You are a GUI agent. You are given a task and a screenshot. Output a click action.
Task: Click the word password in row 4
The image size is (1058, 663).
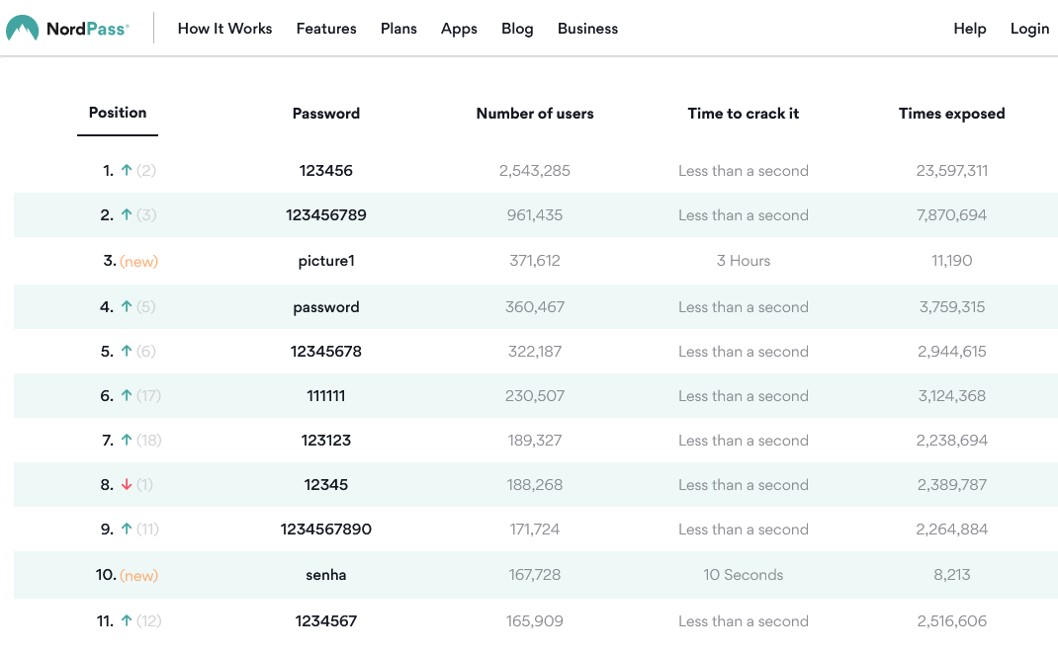coord(326,308)
